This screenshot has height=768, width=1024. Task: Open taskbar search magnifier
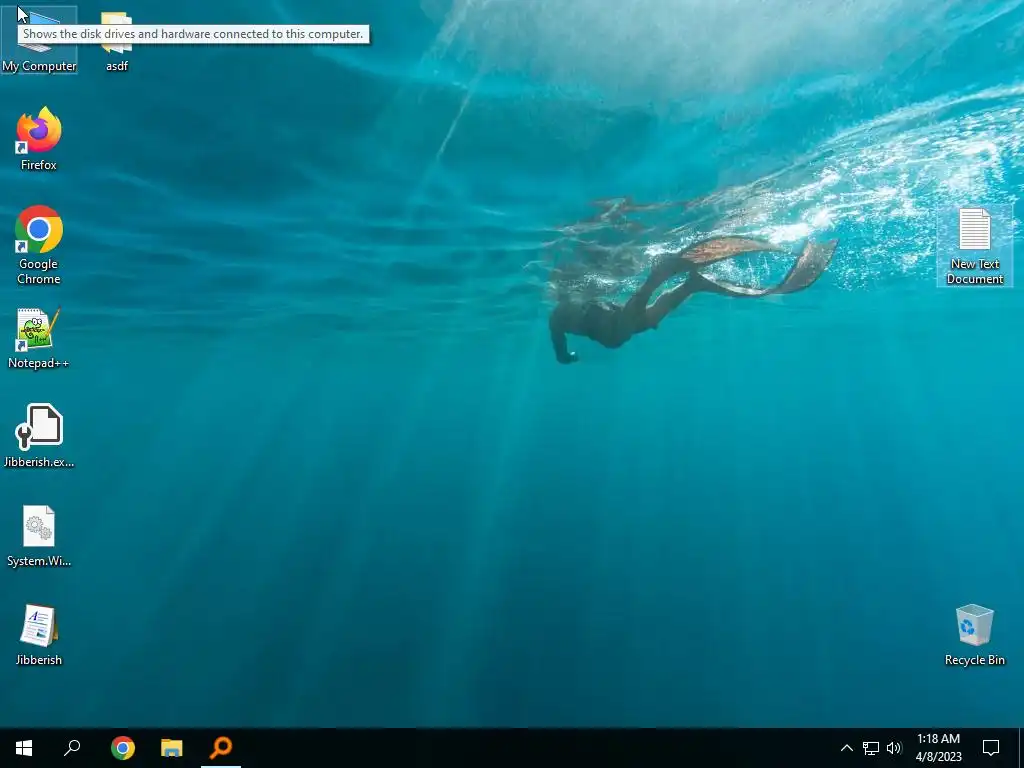pos(72,748)
